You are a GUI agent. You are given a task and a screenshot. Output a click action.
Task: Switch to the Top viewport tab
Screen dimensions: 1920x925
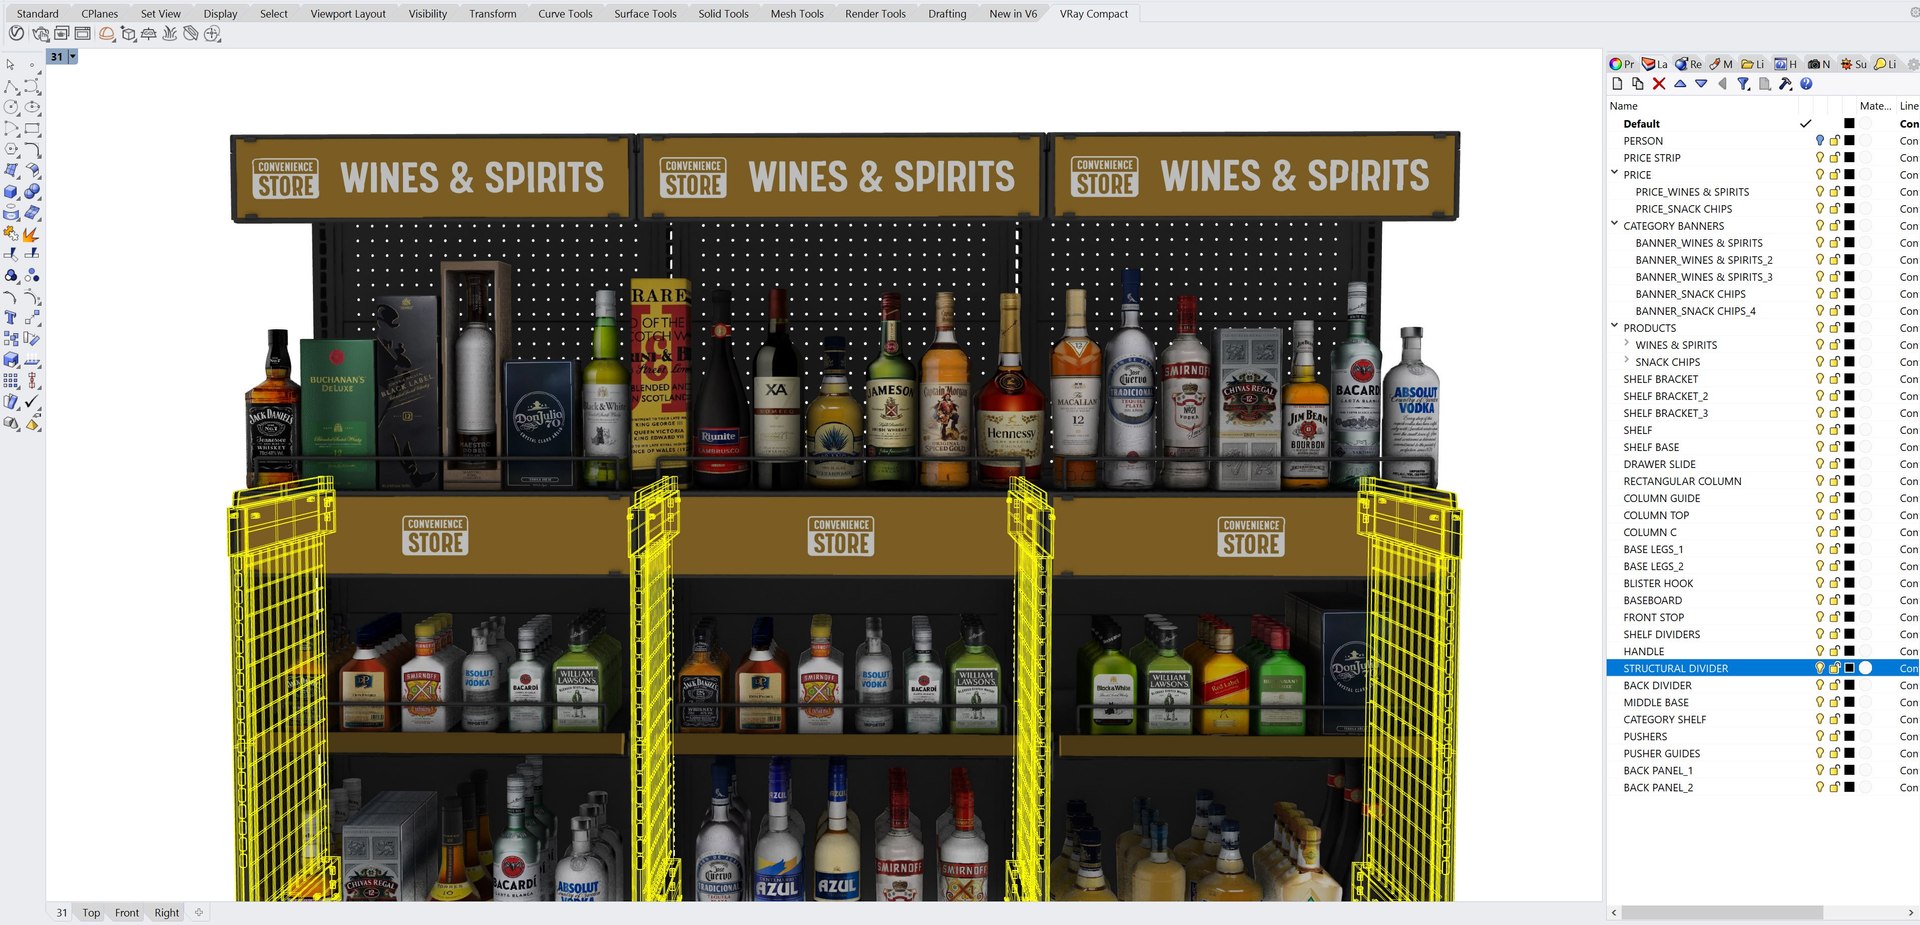pos(91,913)
